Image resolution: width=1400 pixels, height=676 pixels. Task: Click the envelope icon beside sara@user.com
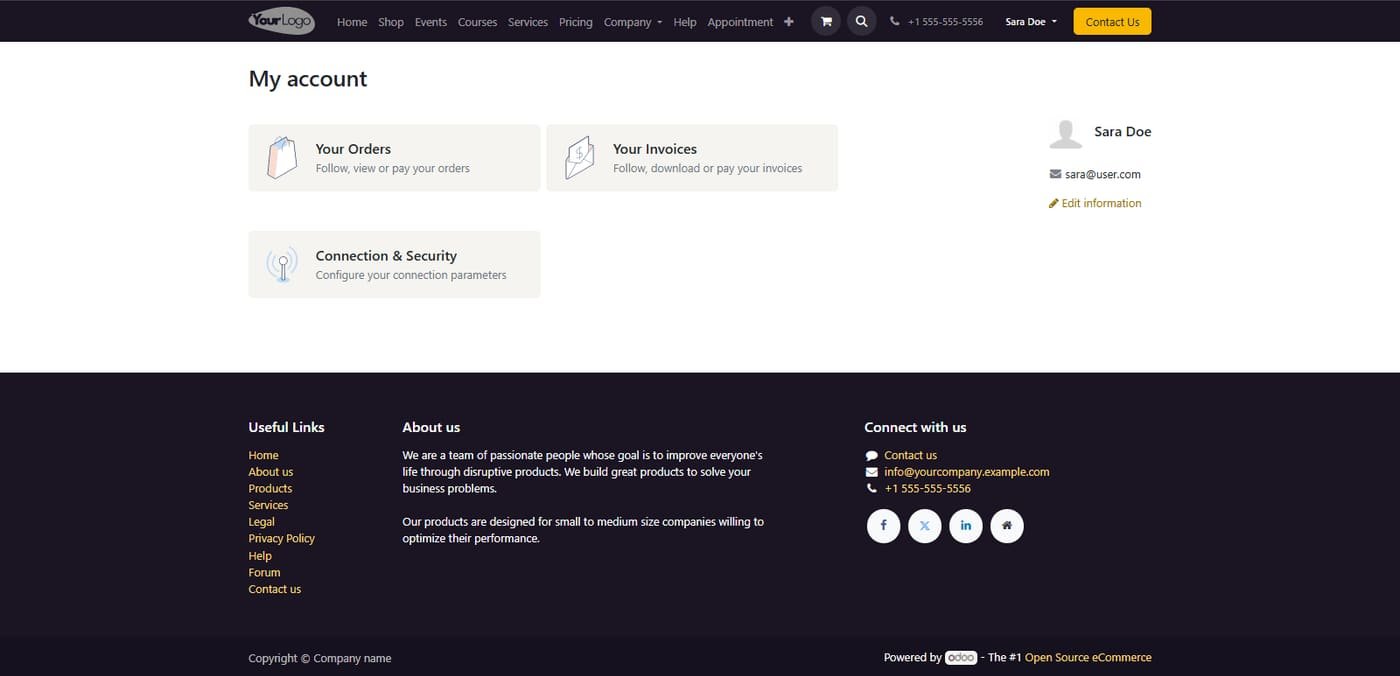[1055, 174]
